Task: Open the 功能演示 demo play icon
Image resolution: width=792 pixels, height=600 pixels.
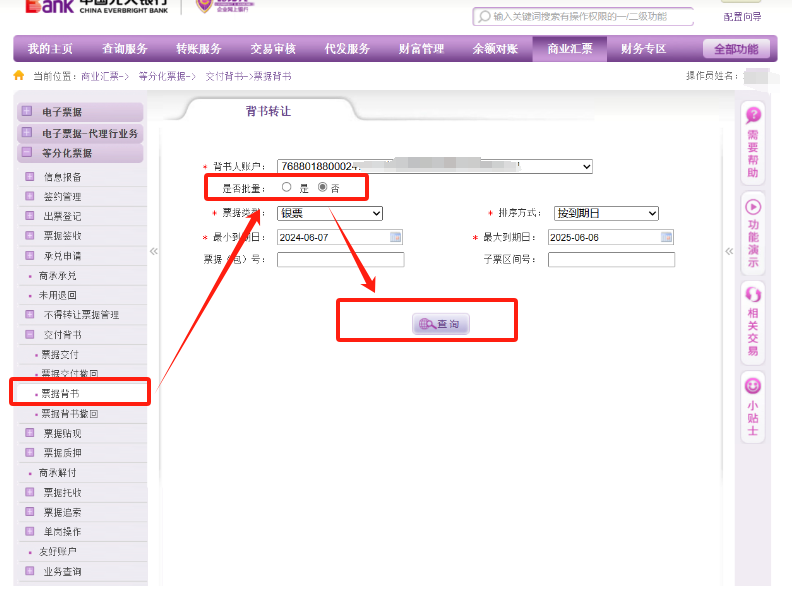Action: [753, 207]
